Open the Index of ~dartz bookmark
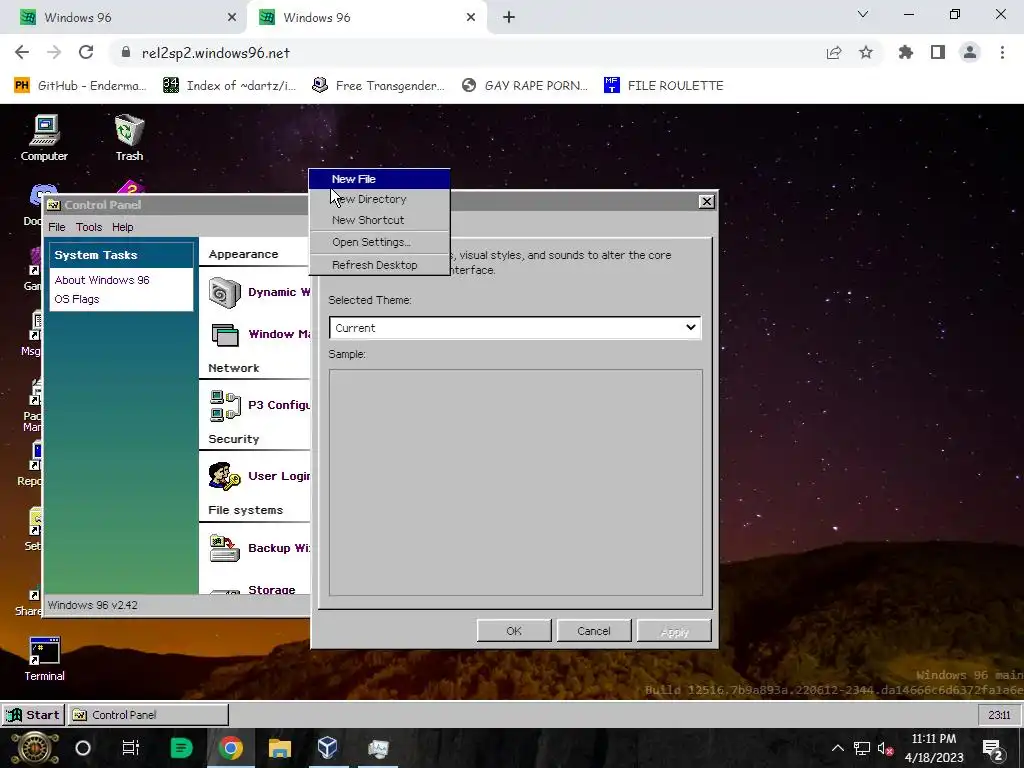This screenshot has height=768, width=1024. [x=230, y=86]
